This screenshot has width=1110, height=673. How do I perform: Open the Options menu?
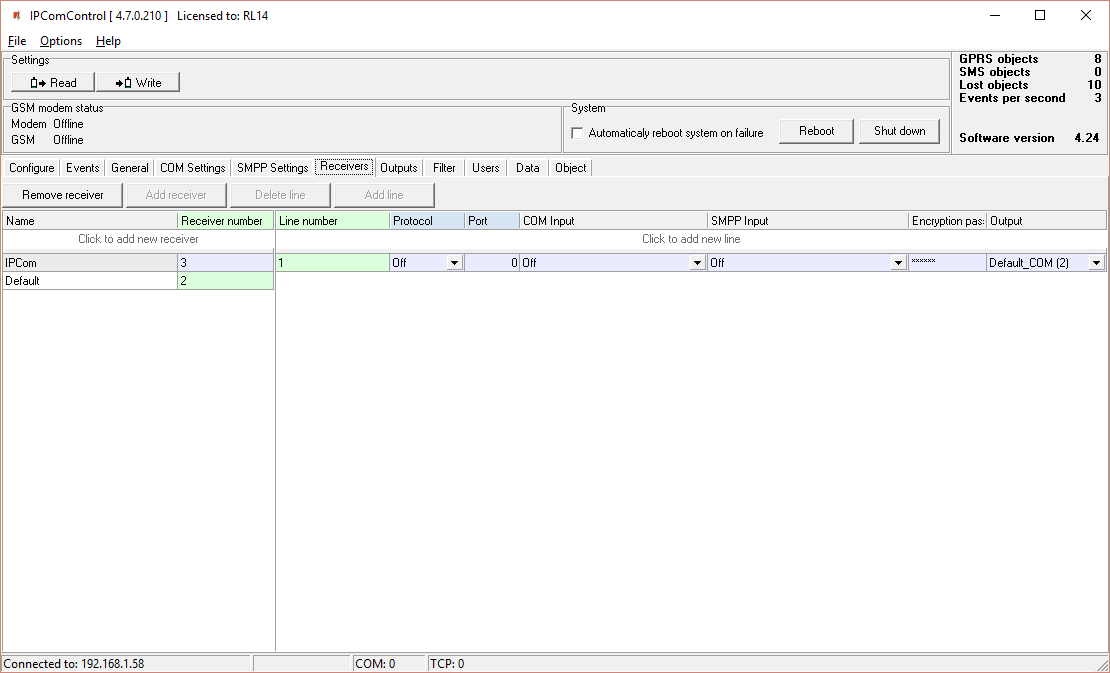(x=61, y=41)
